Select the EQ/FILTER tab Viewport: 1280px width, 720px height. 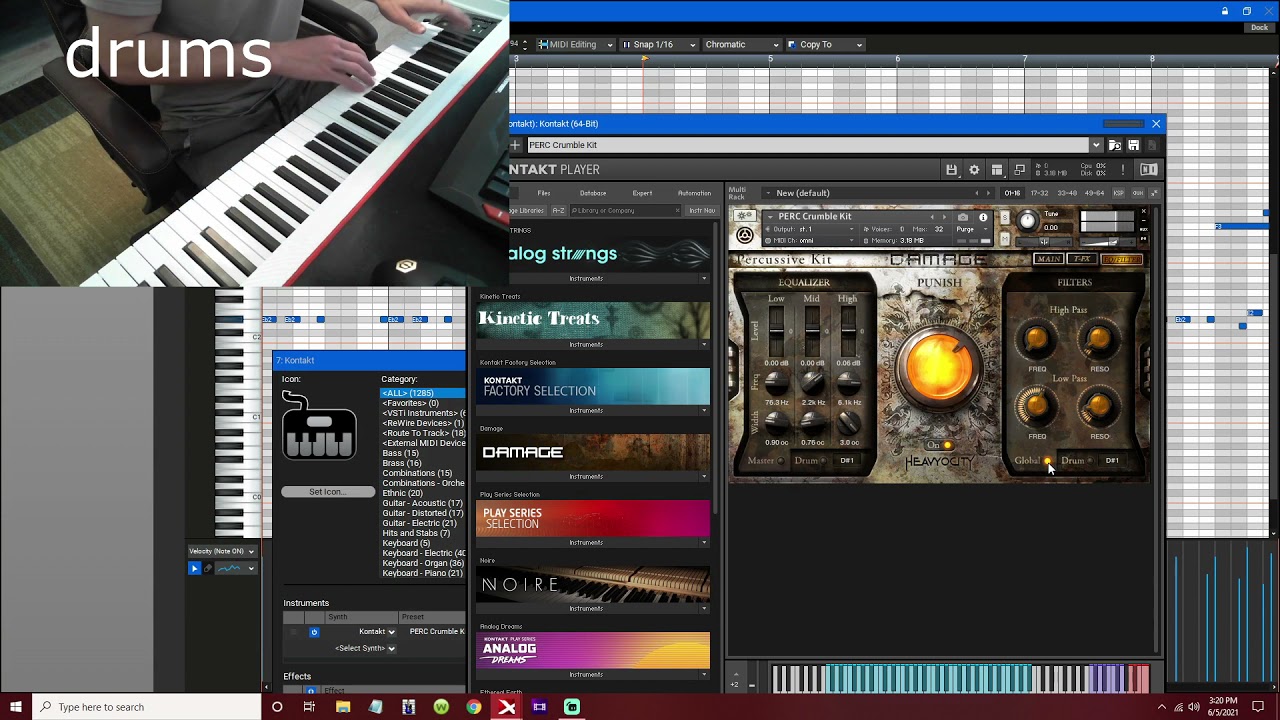[x=1121, y=260]
